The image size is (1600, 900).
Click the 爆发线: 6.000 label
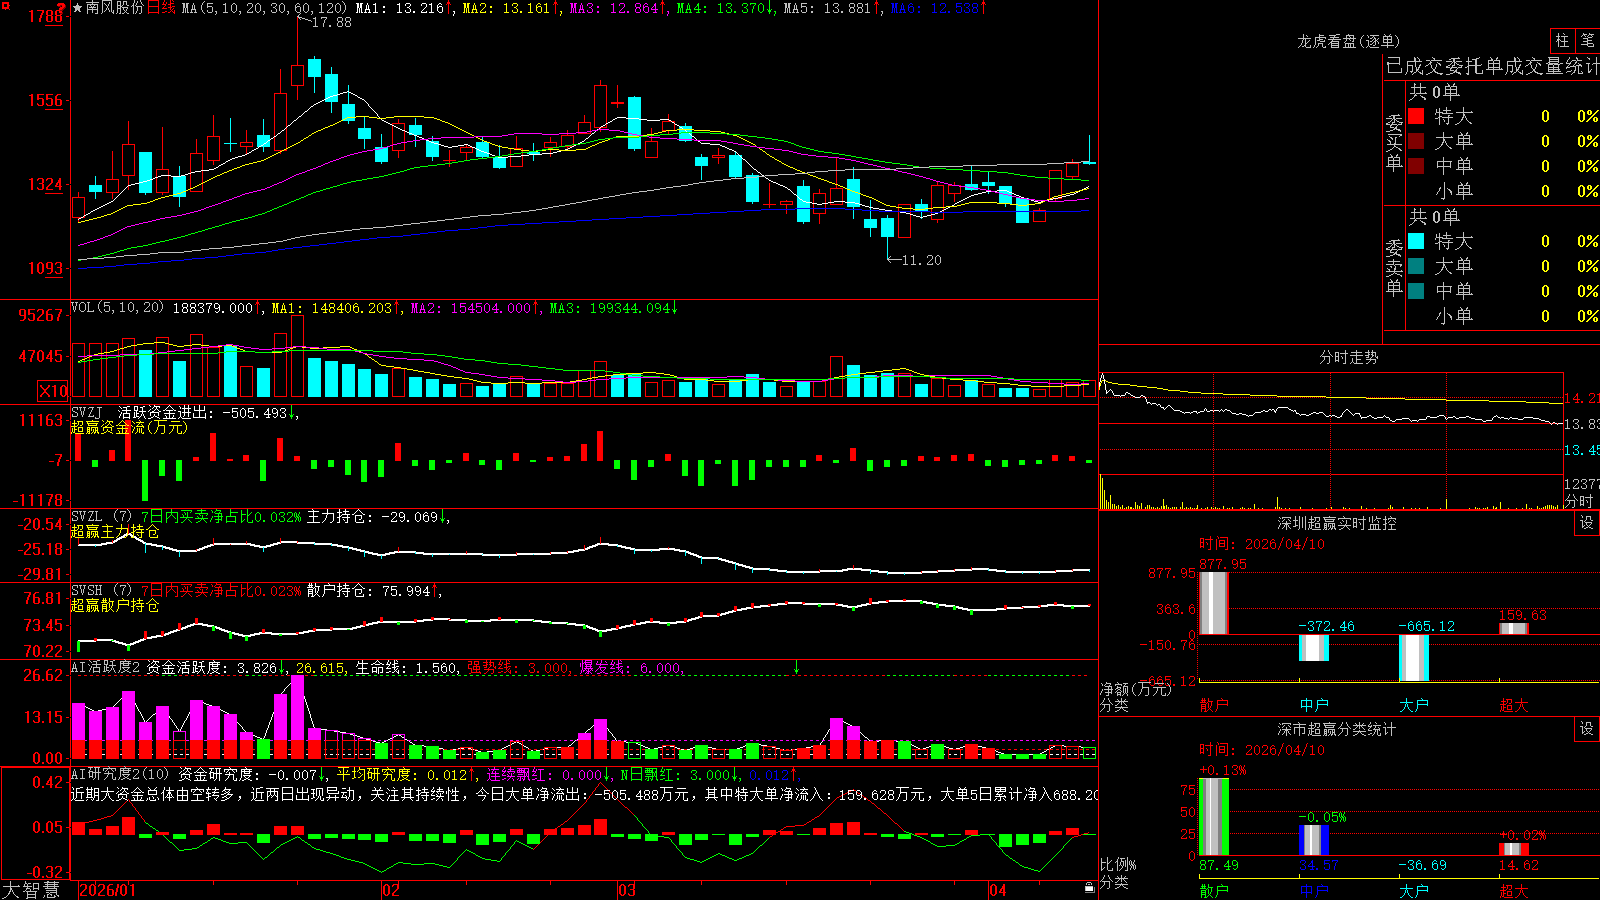point(631,668)
